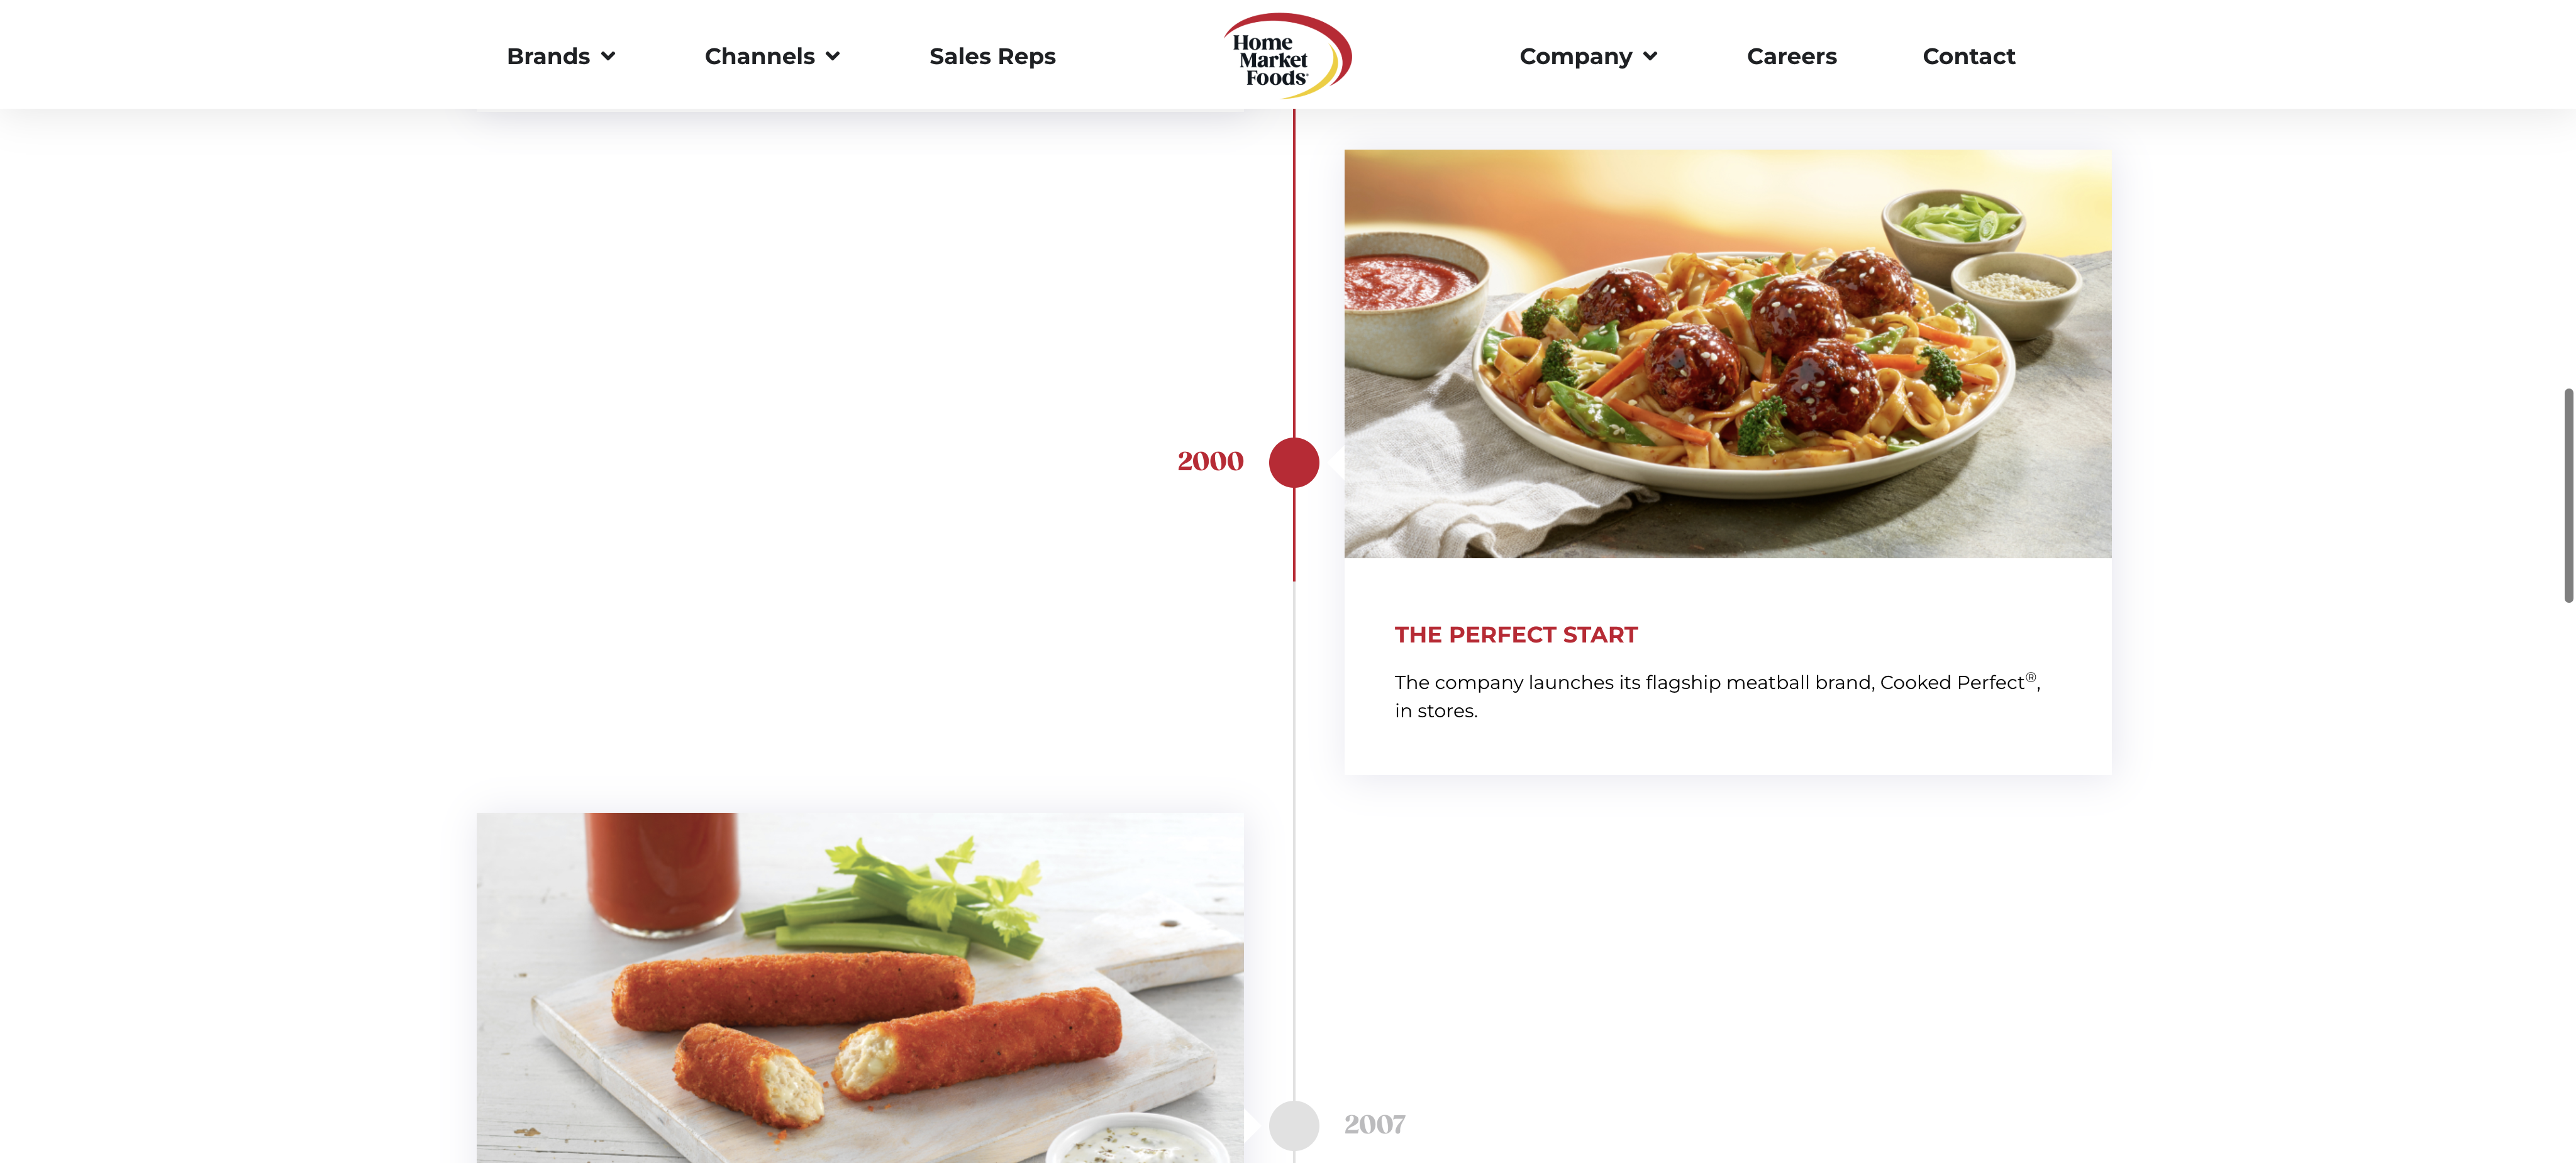The width and height of the screenshot is (2576, 1163).
Task: Open the Channels menu label
Action: (x=760, y=56)
